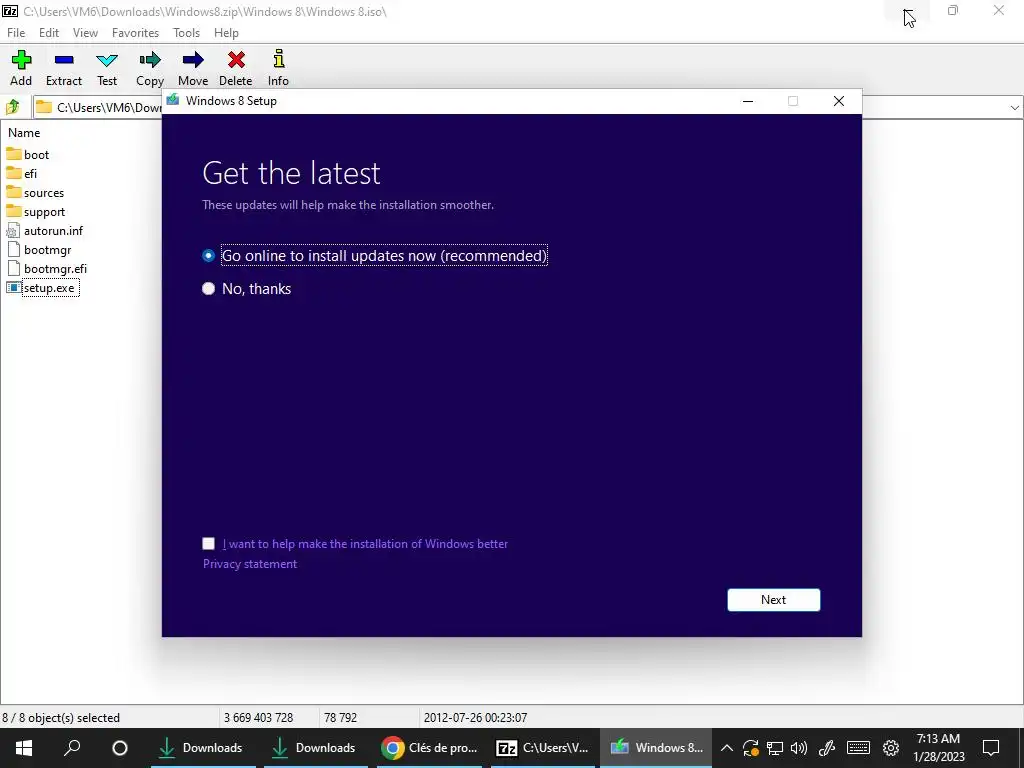Open the touch keyboard tray icon

click(x=858, y=748)
